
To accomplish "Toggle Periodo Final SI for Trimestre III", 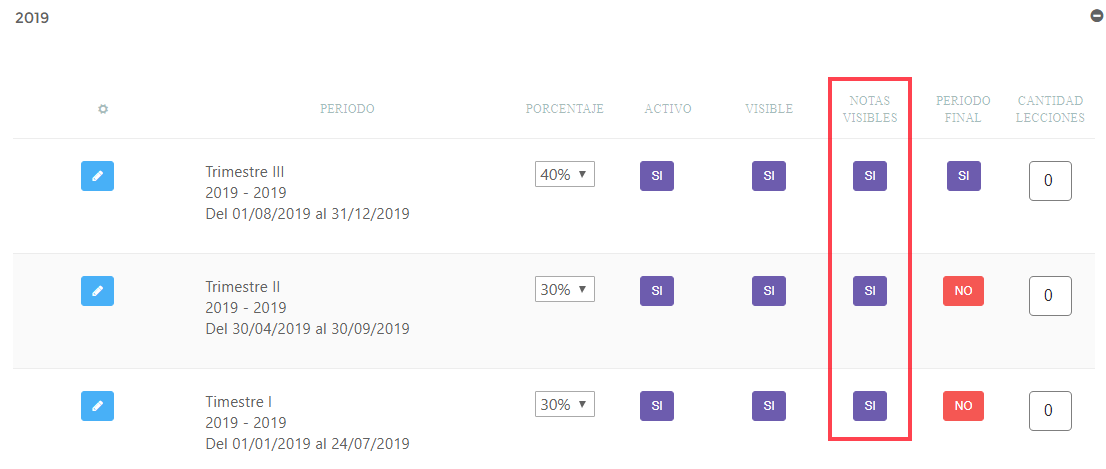I will coord(964,176).
